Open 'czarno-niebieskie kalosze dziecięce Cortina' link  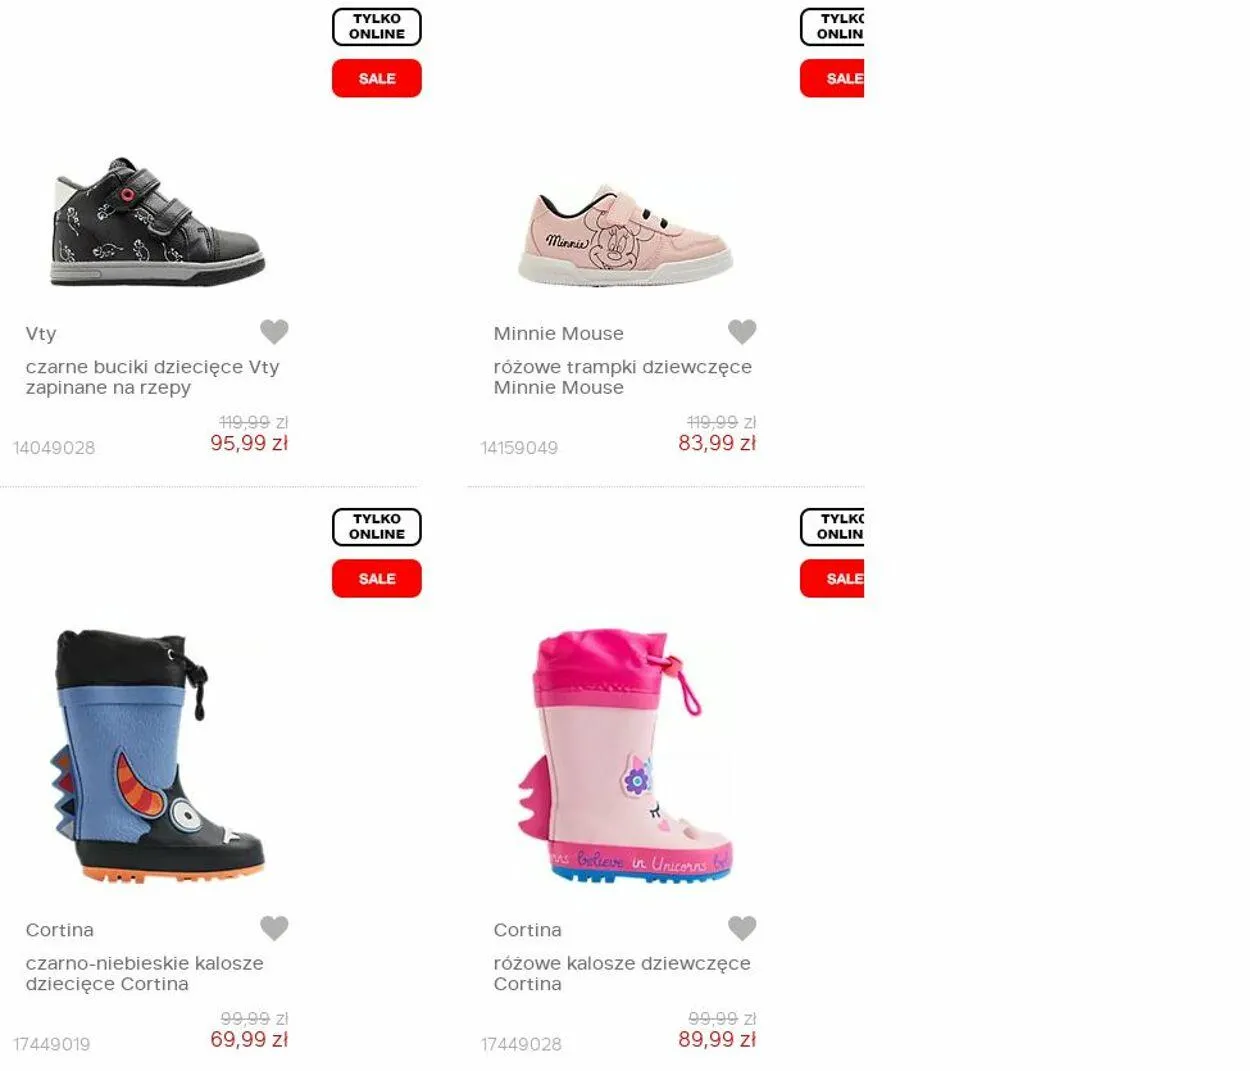pyautogui.click(x=145, y=974)
